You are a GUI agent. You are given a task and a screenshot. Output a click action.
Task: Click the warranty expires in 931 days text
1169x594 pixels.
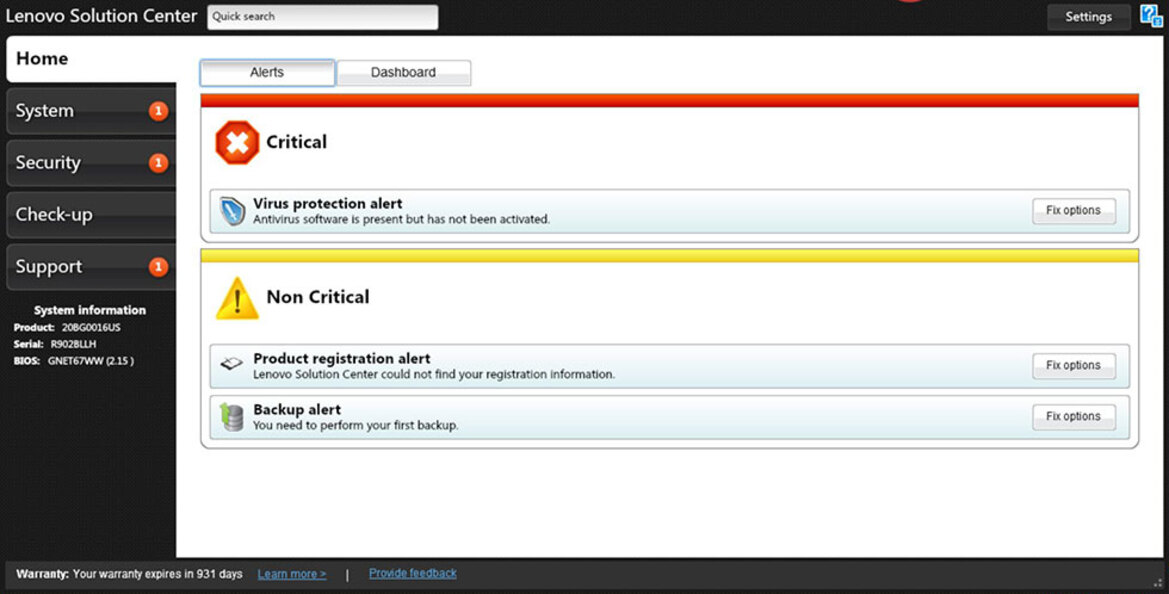tap(157, 574)
